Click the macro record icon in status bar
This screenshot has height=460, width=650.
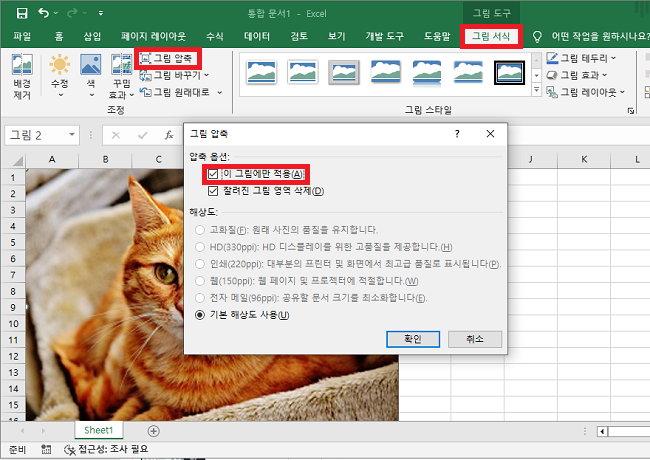point(46,449)
